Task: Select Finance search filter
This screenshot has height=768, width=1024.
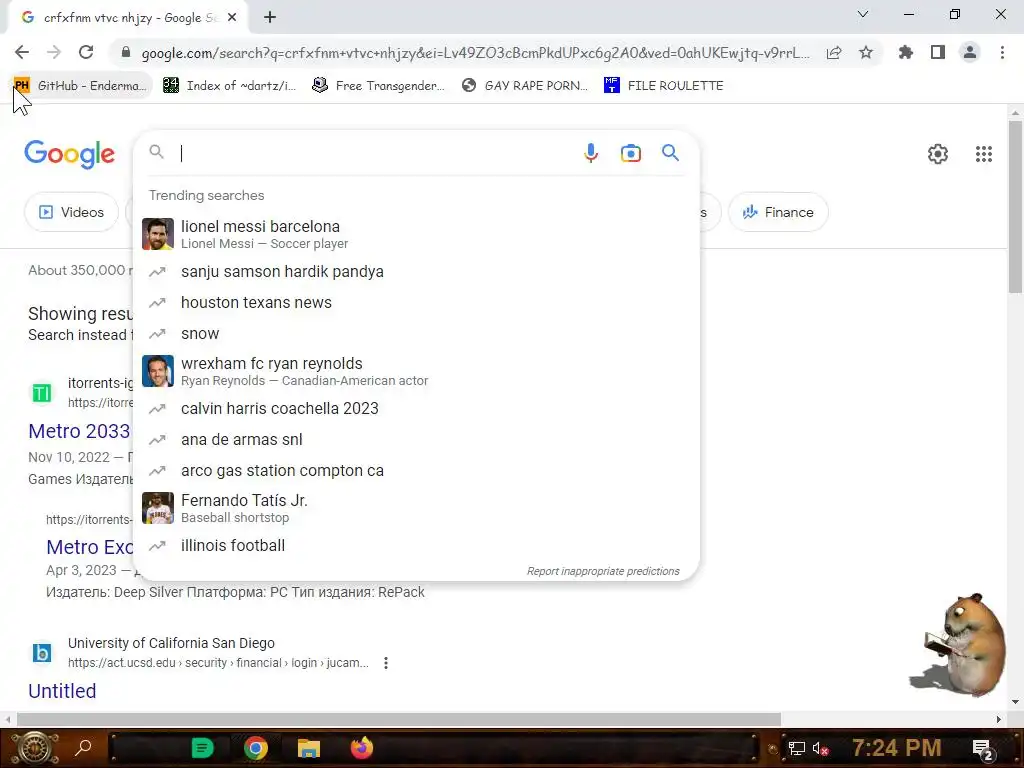Action: click(778, 212)
